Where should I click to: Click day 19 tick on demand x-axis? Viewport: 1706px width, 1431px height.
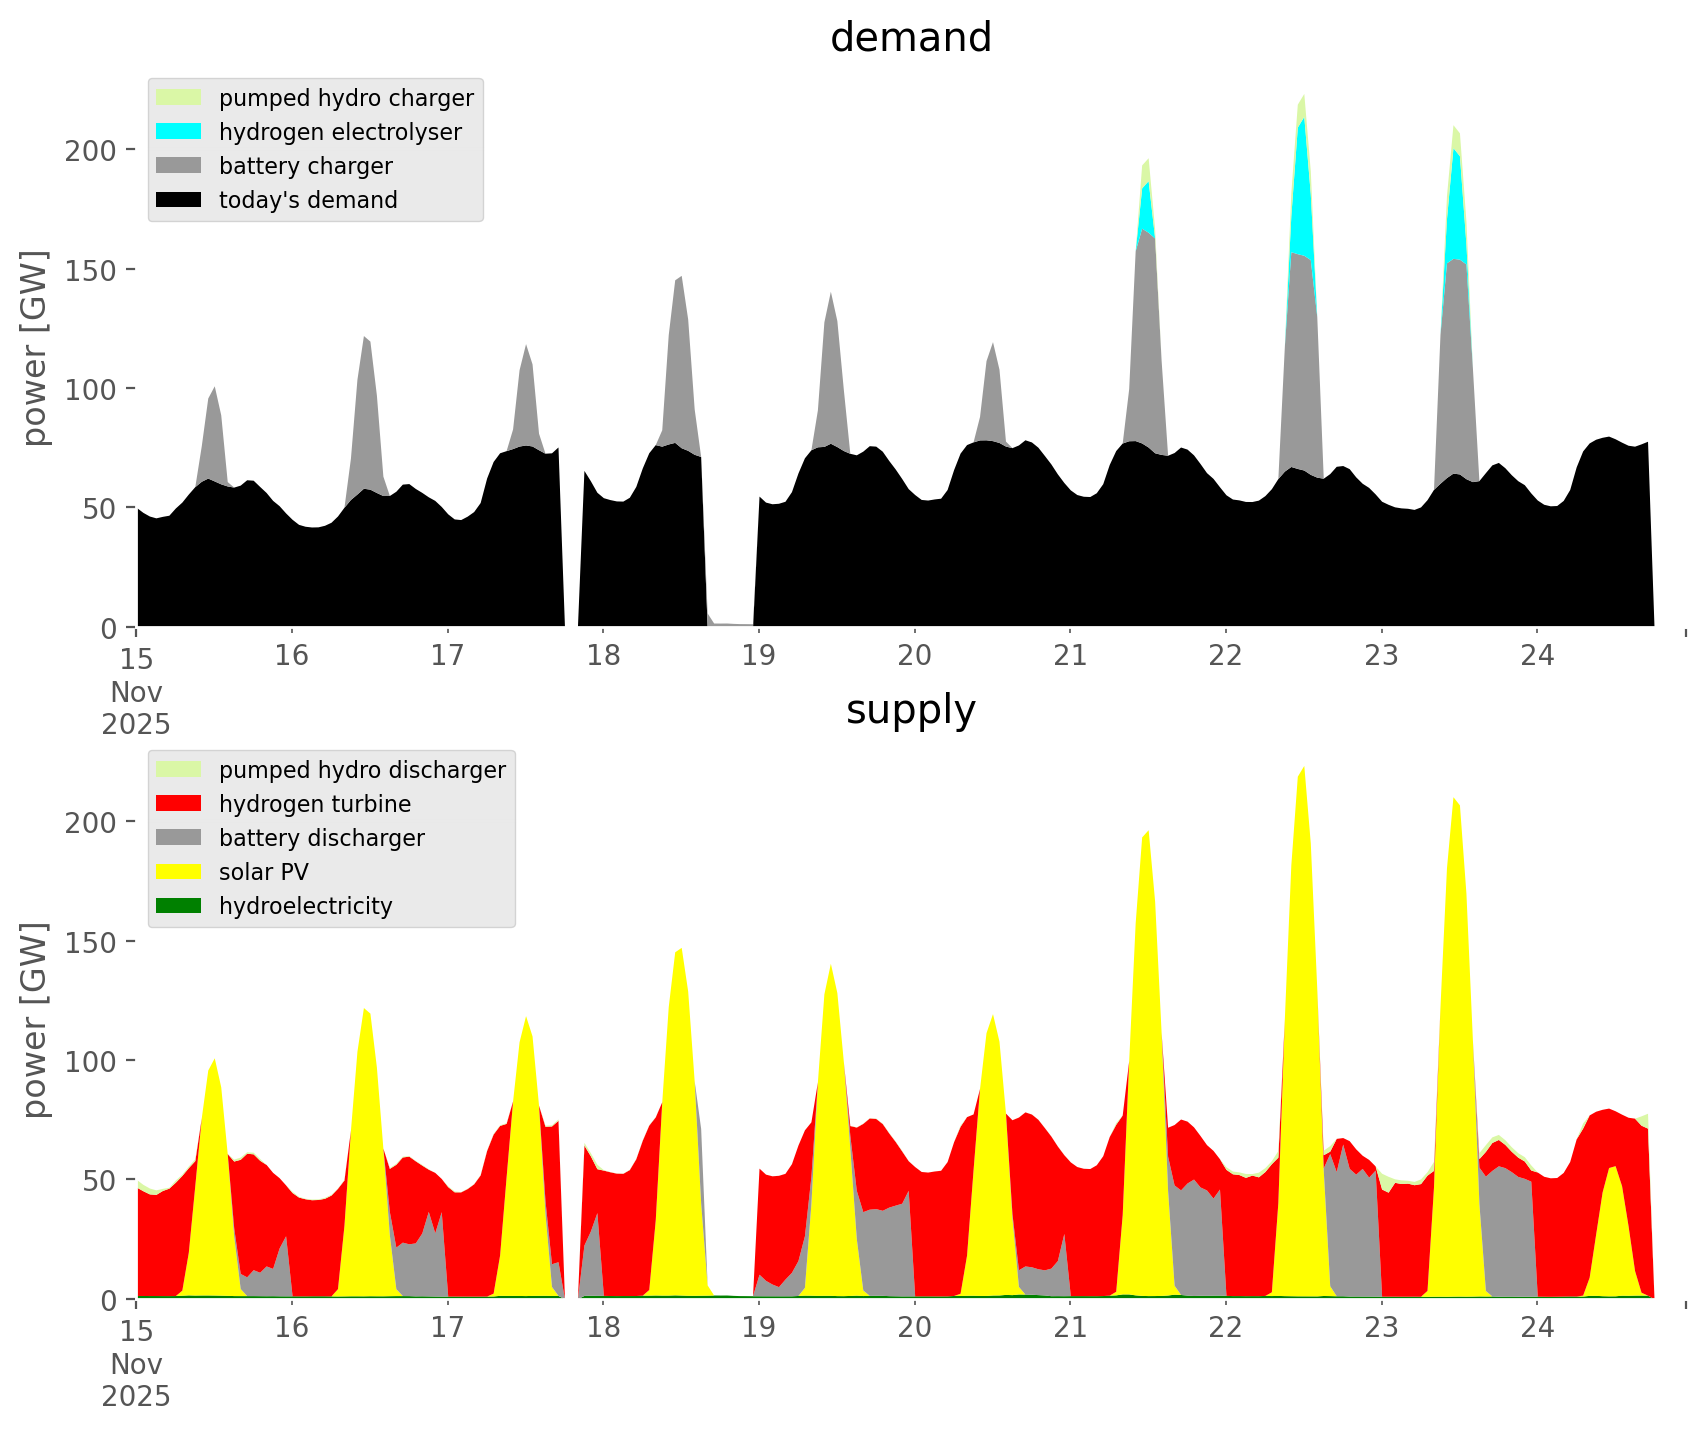tap(759, 656)
